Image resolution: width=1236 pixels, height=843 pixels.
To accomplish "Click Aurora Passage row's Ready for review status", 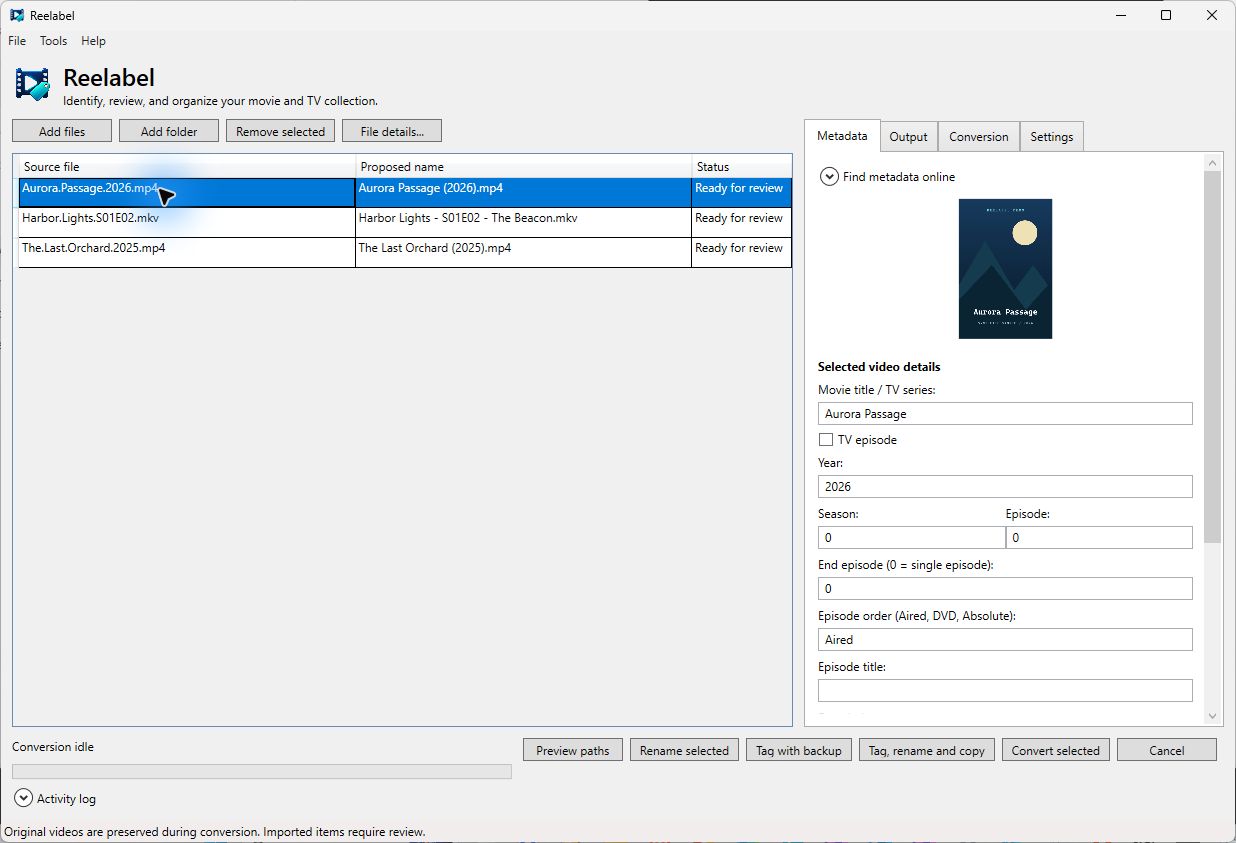I will coord(741,193).
